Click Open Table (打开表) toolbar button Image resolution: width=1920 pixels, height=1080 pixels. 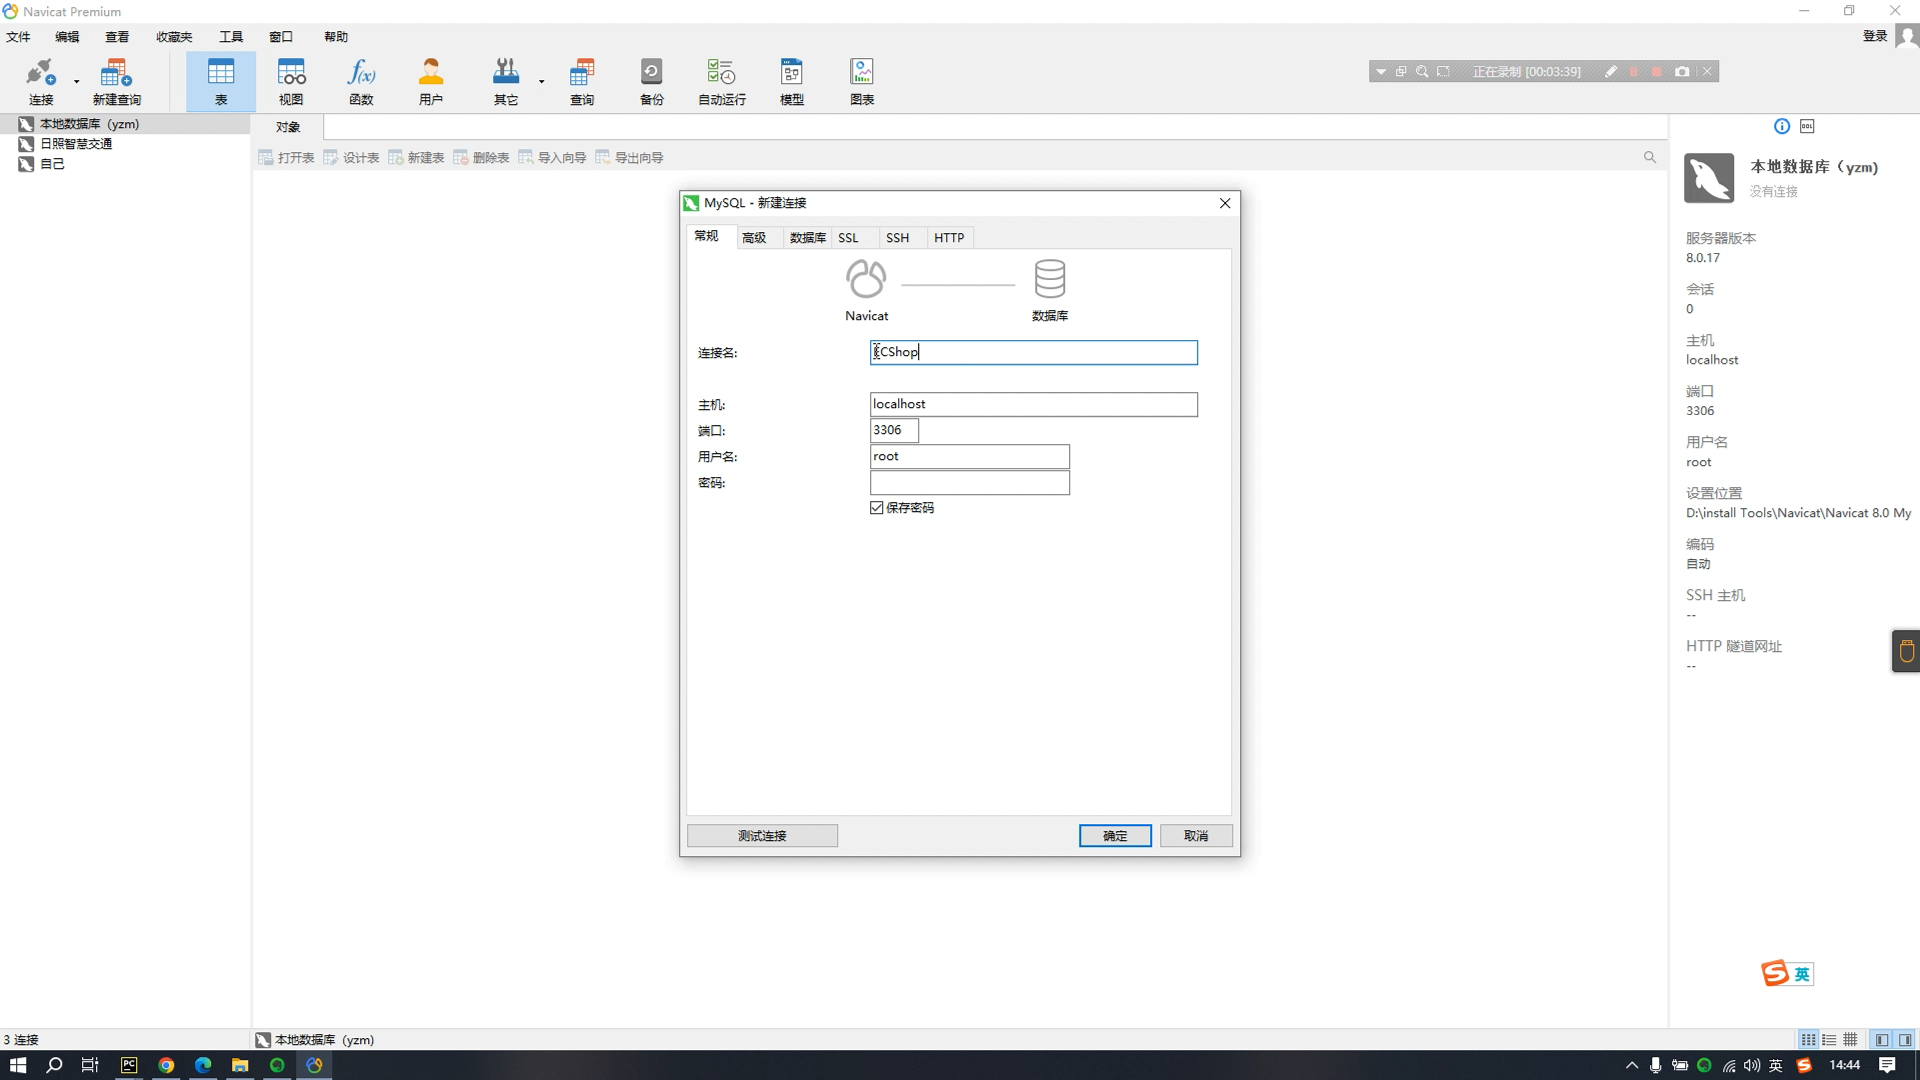[x=286, y=157]
